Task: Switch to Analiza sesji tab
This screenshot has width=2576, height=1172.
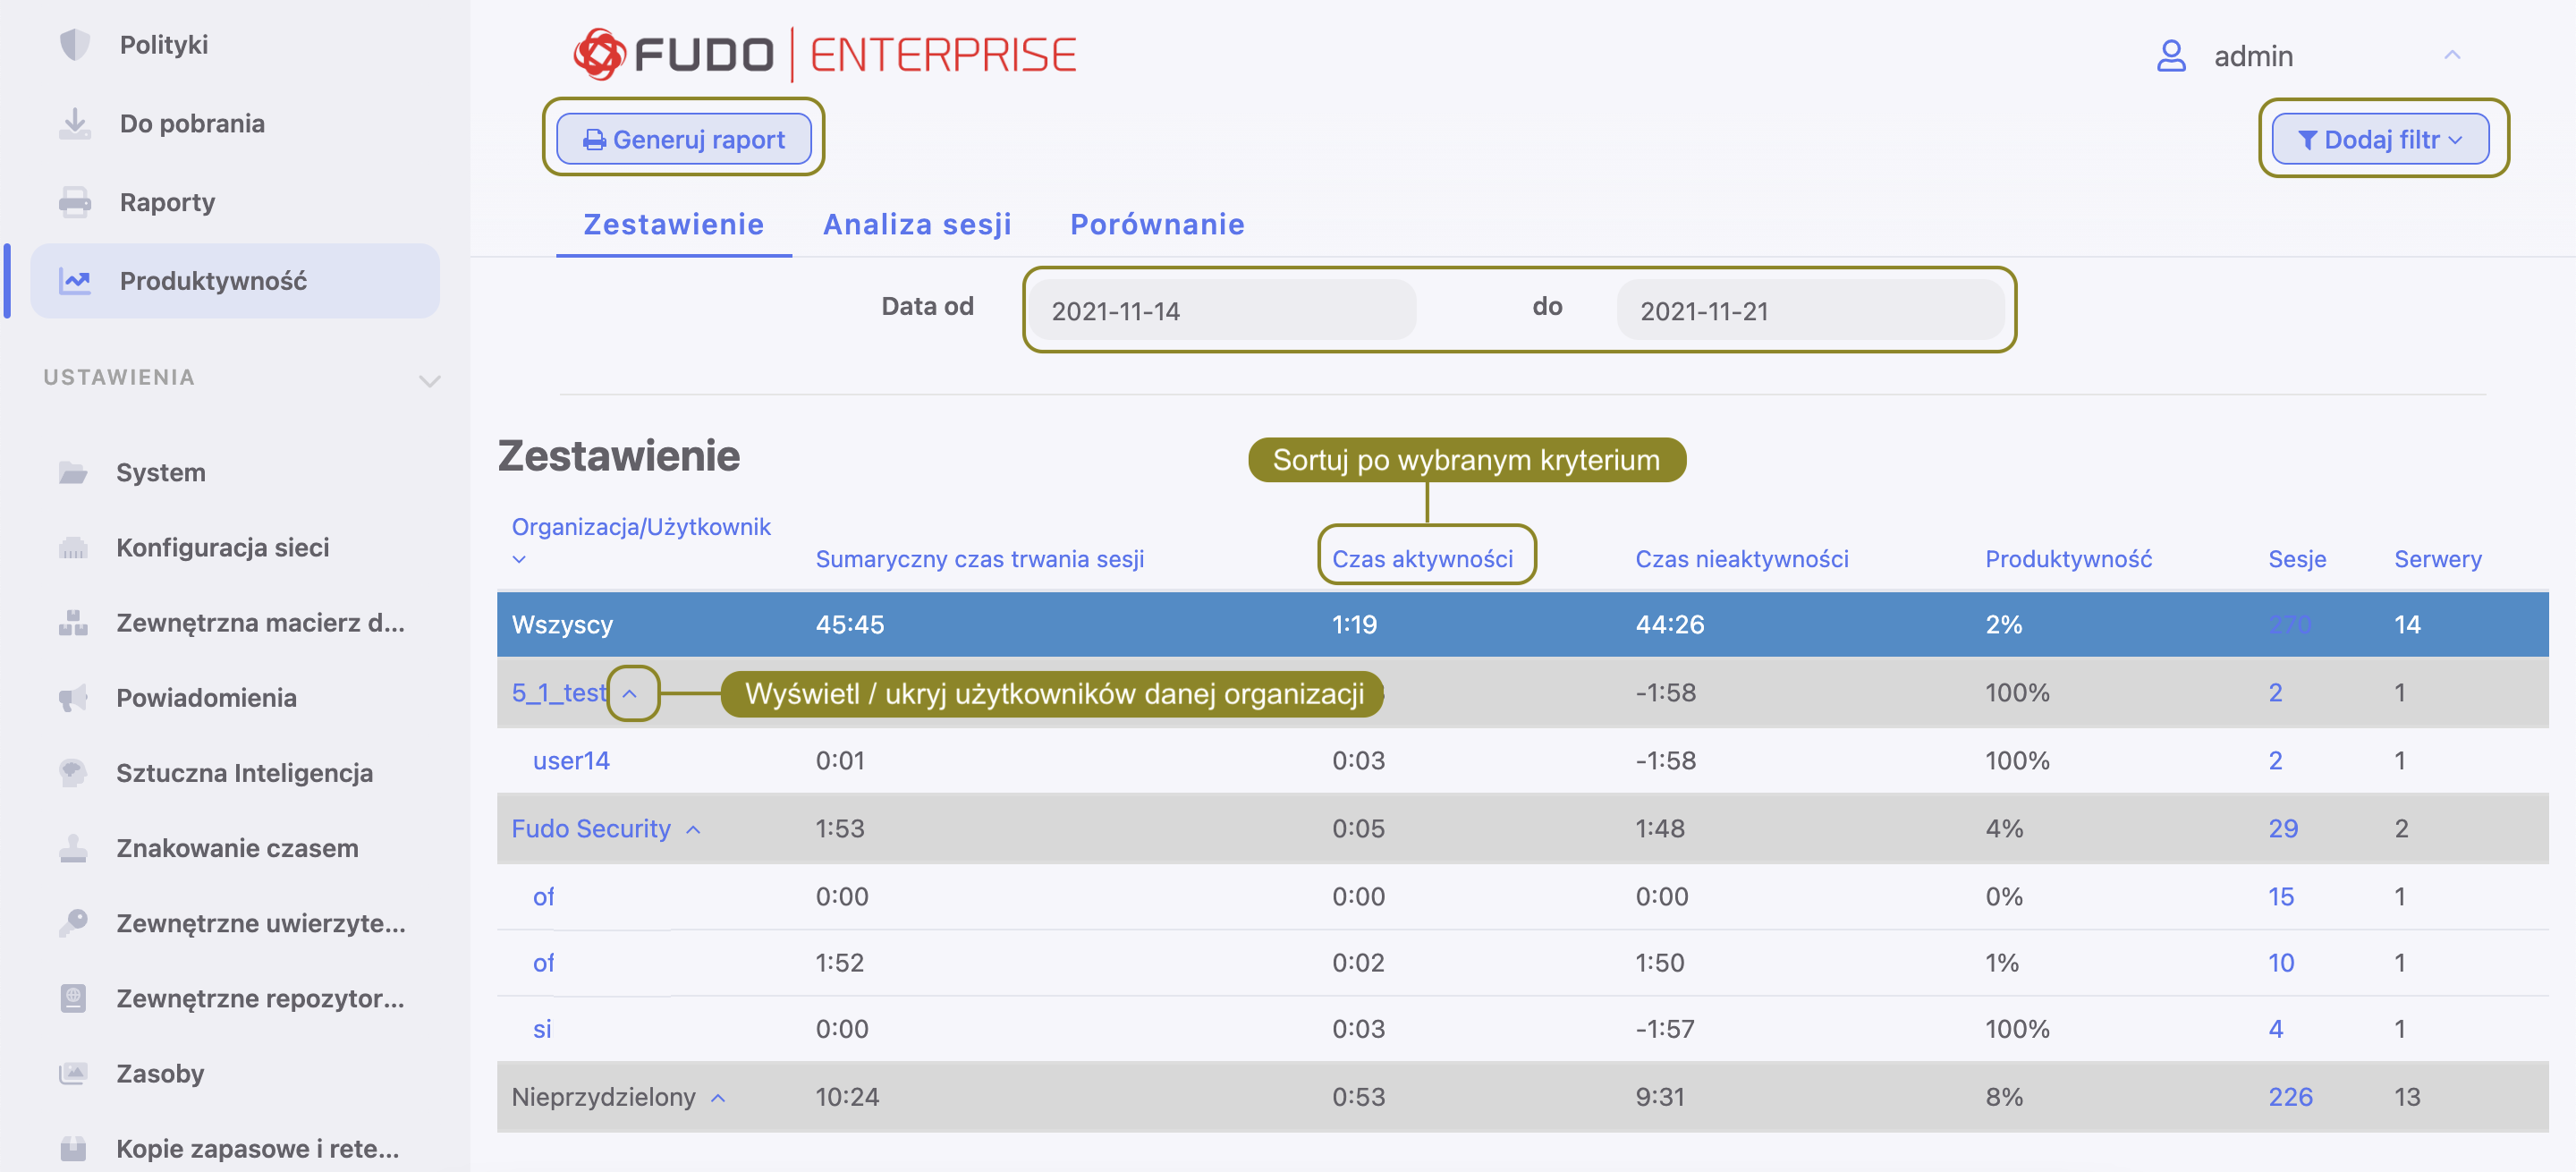Action: pyautogui.click(x=917, y=224)
